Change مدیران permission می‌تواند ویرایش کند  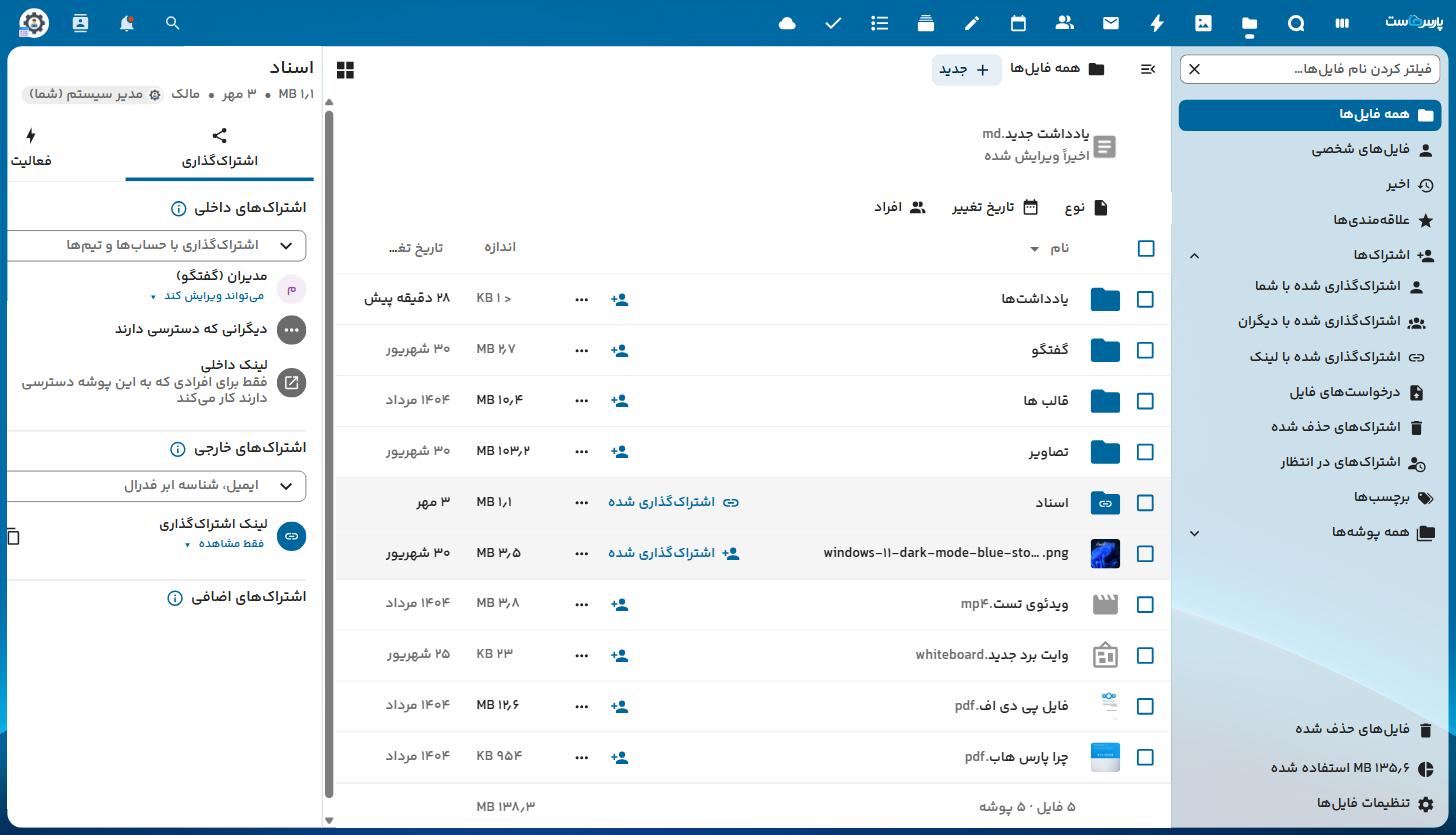(208, 296)
